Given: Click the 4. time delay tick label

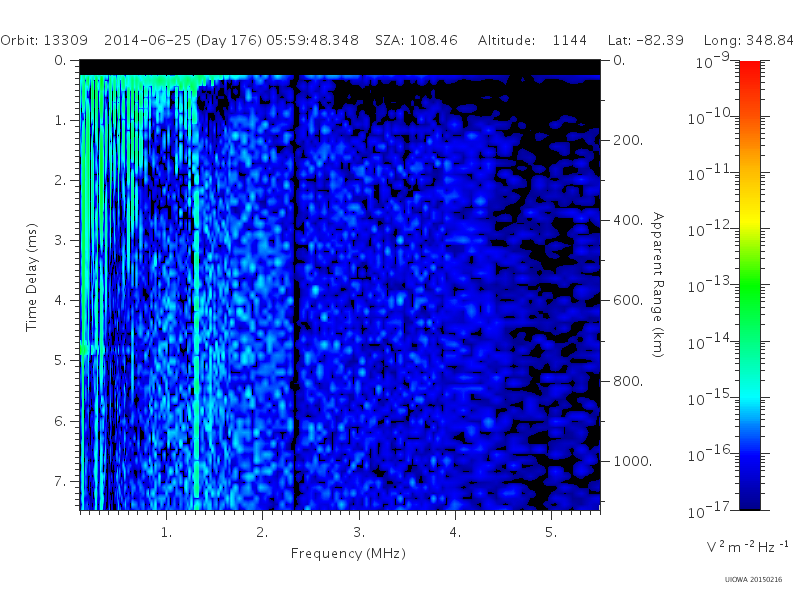Looking at the screenshot, I should click(x=60, y=301).
